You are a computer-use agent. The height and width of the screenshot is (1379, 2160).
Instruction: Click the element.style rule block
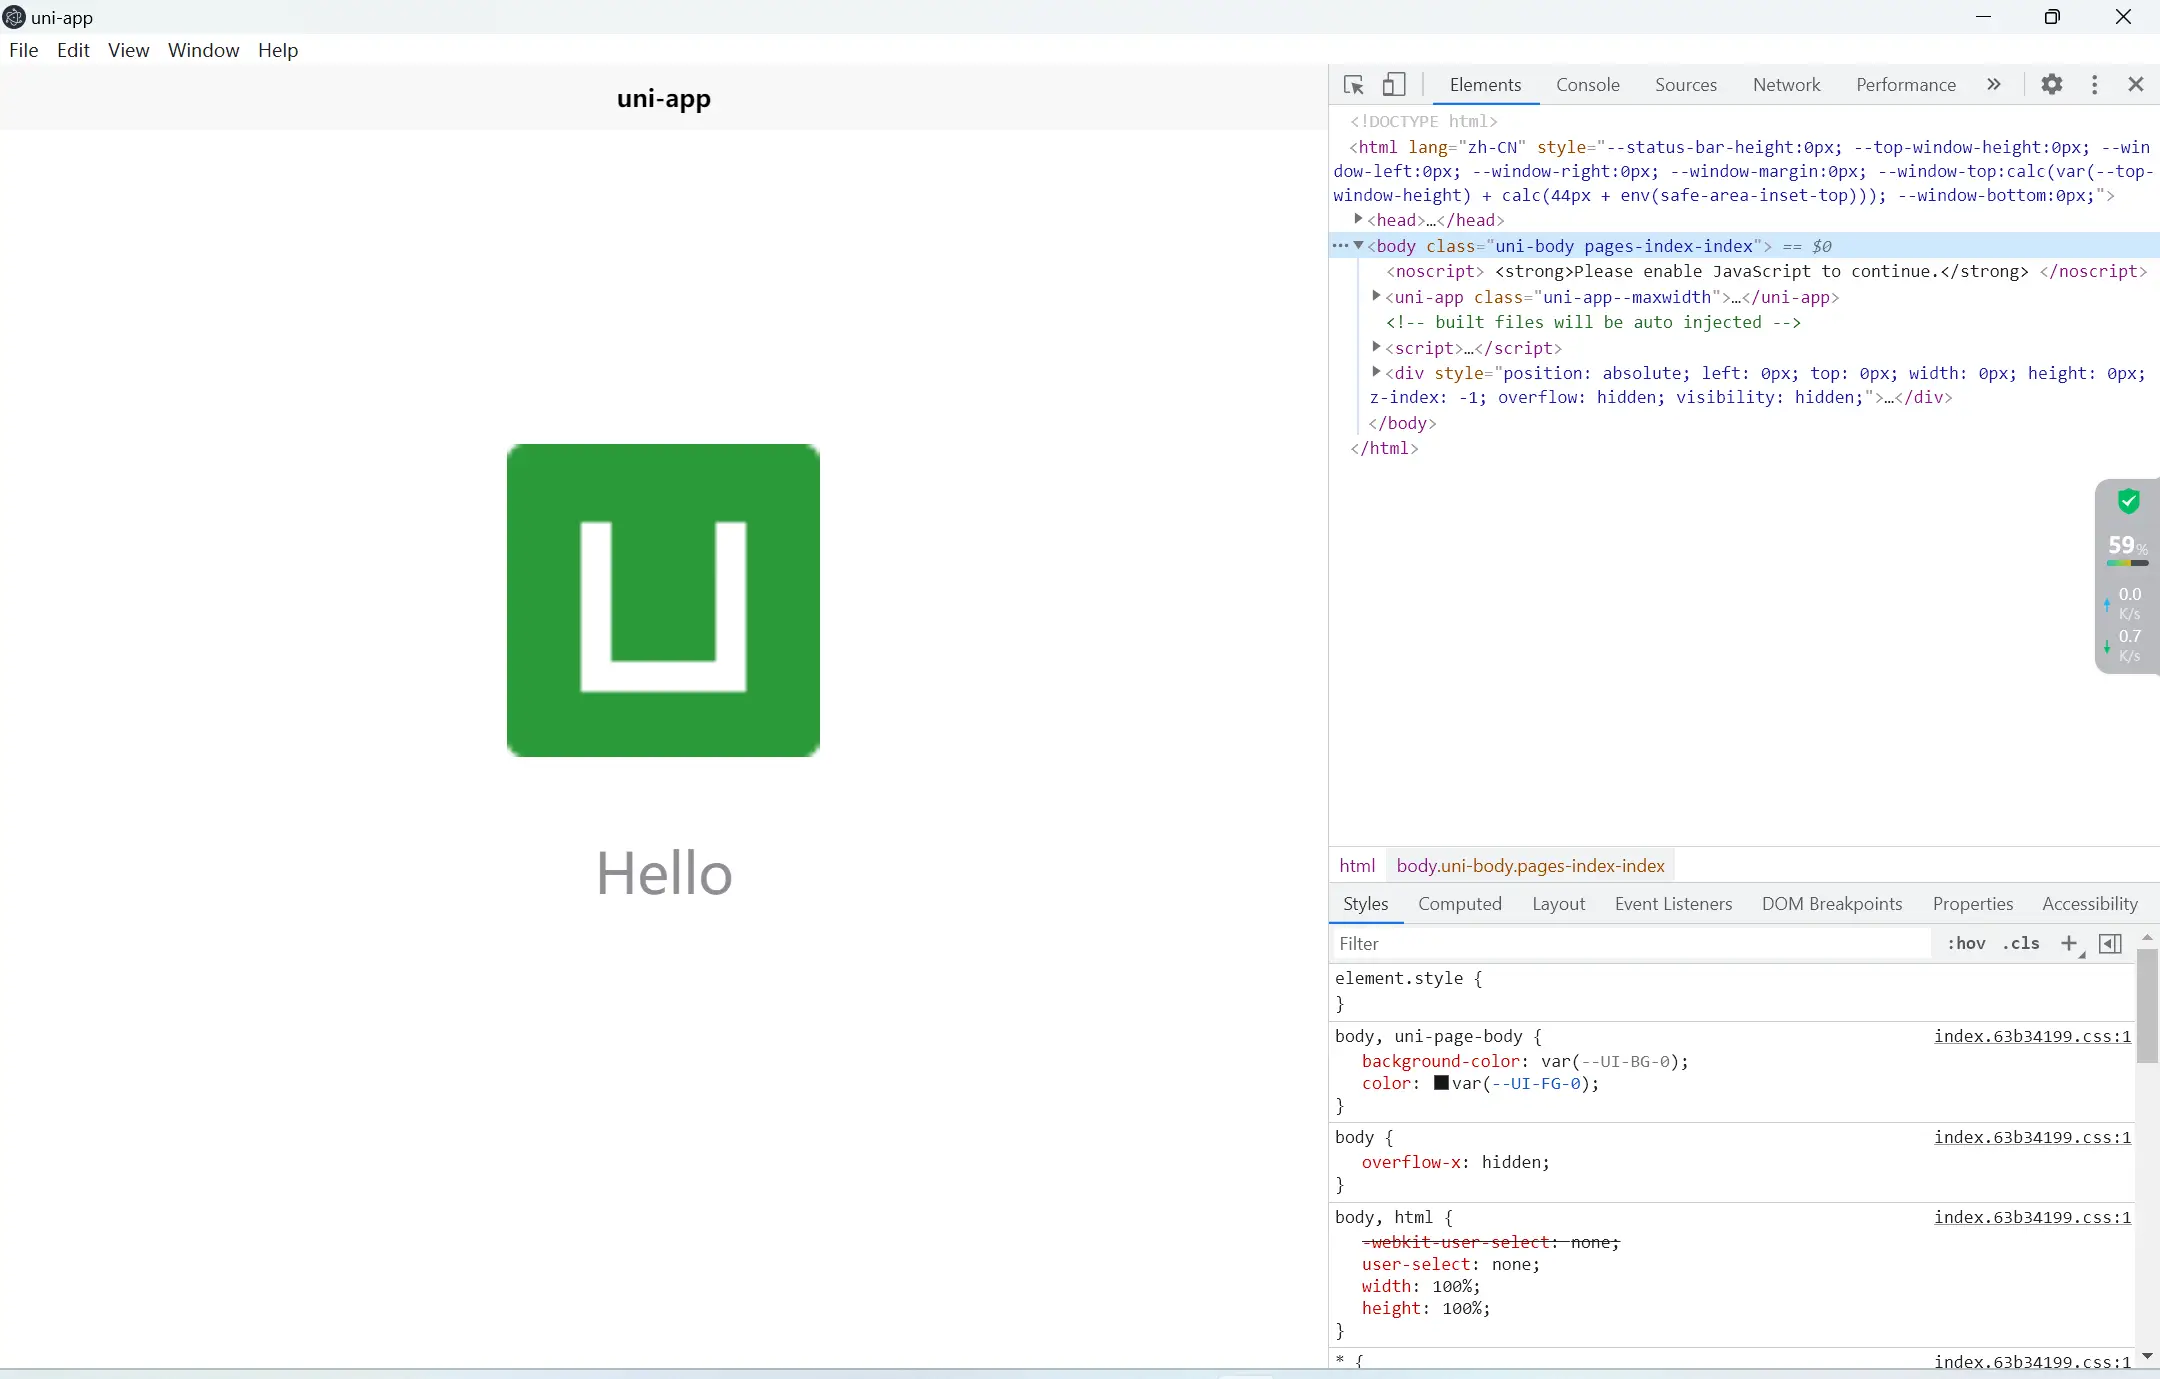coord(1732,991)
